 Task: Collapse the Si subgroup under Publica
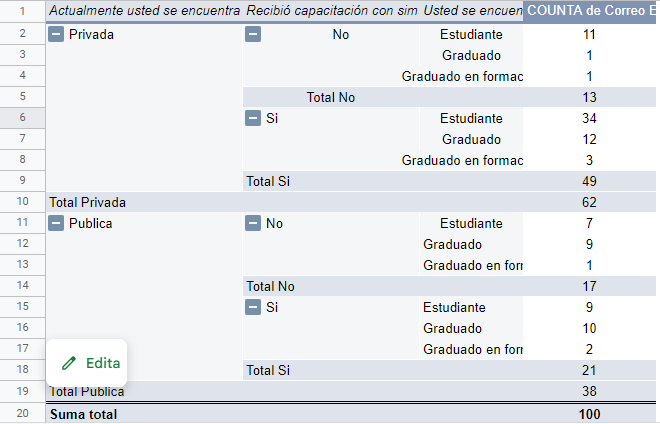click(x=253, y=307)
